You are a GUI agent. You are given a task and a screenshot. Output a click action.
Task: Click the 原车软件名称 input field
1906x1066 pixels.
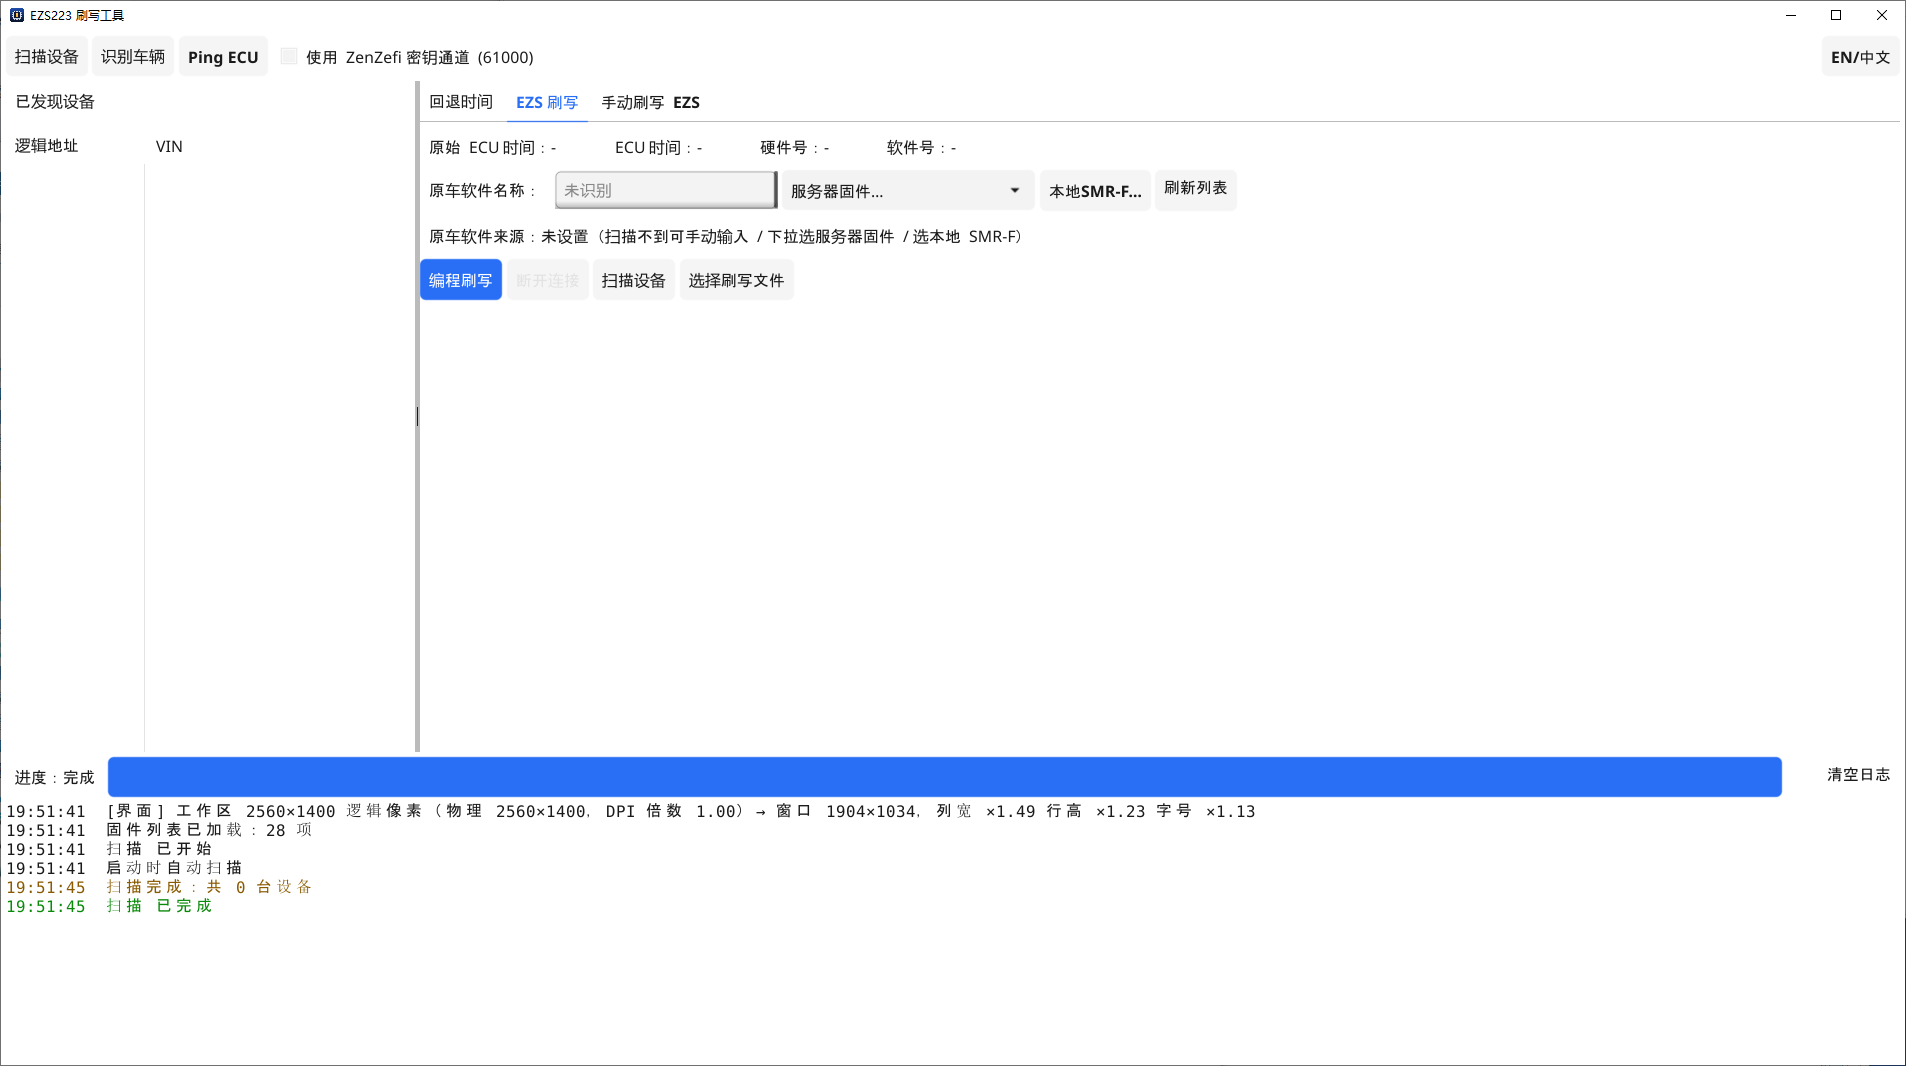tap(666, 190)
